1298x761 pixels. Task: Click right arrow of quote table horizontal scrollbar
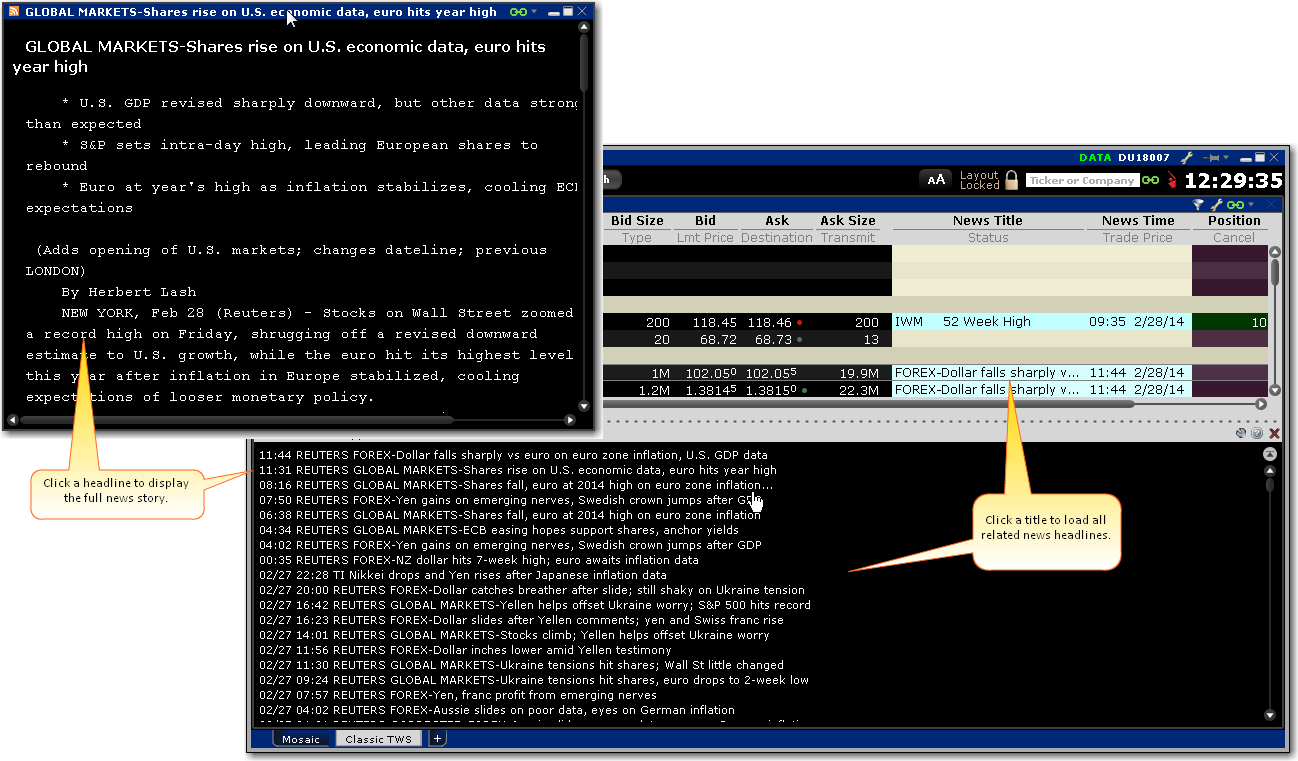coord(1261,404)
